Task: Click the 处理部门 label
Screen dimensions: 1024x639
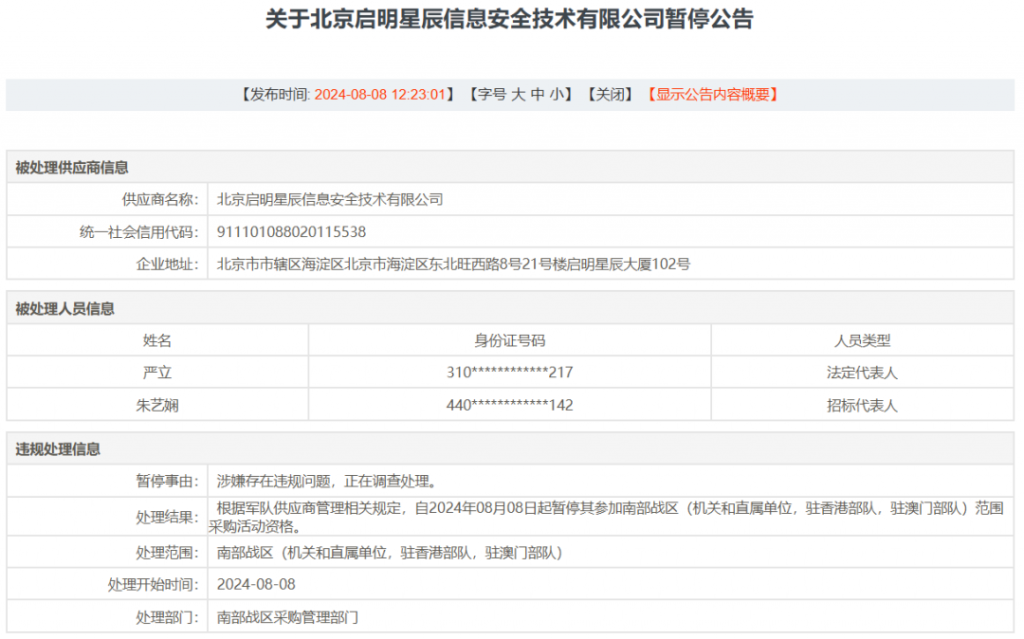Action: tap(167, 617)
